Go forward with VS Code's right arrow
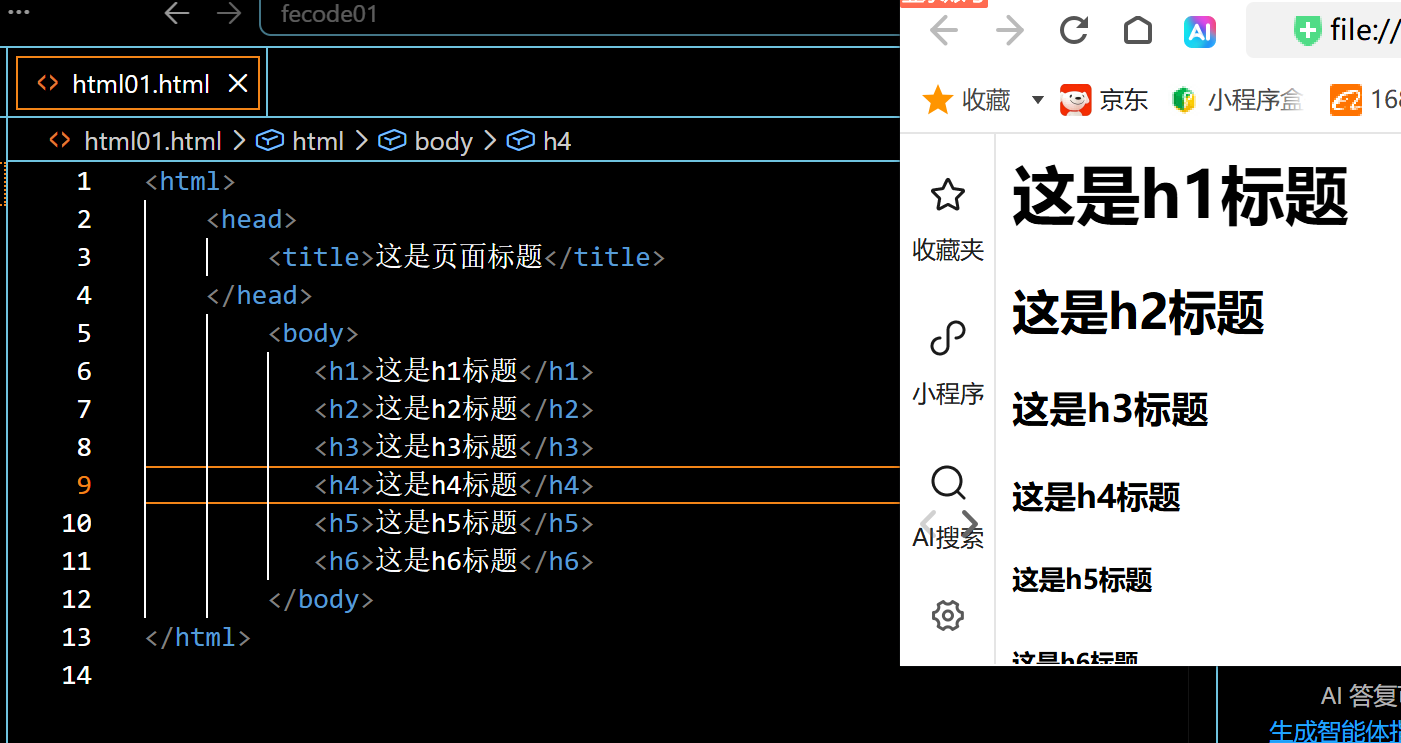This screenshot has width=1401, height=743. (x=229, y=14)
